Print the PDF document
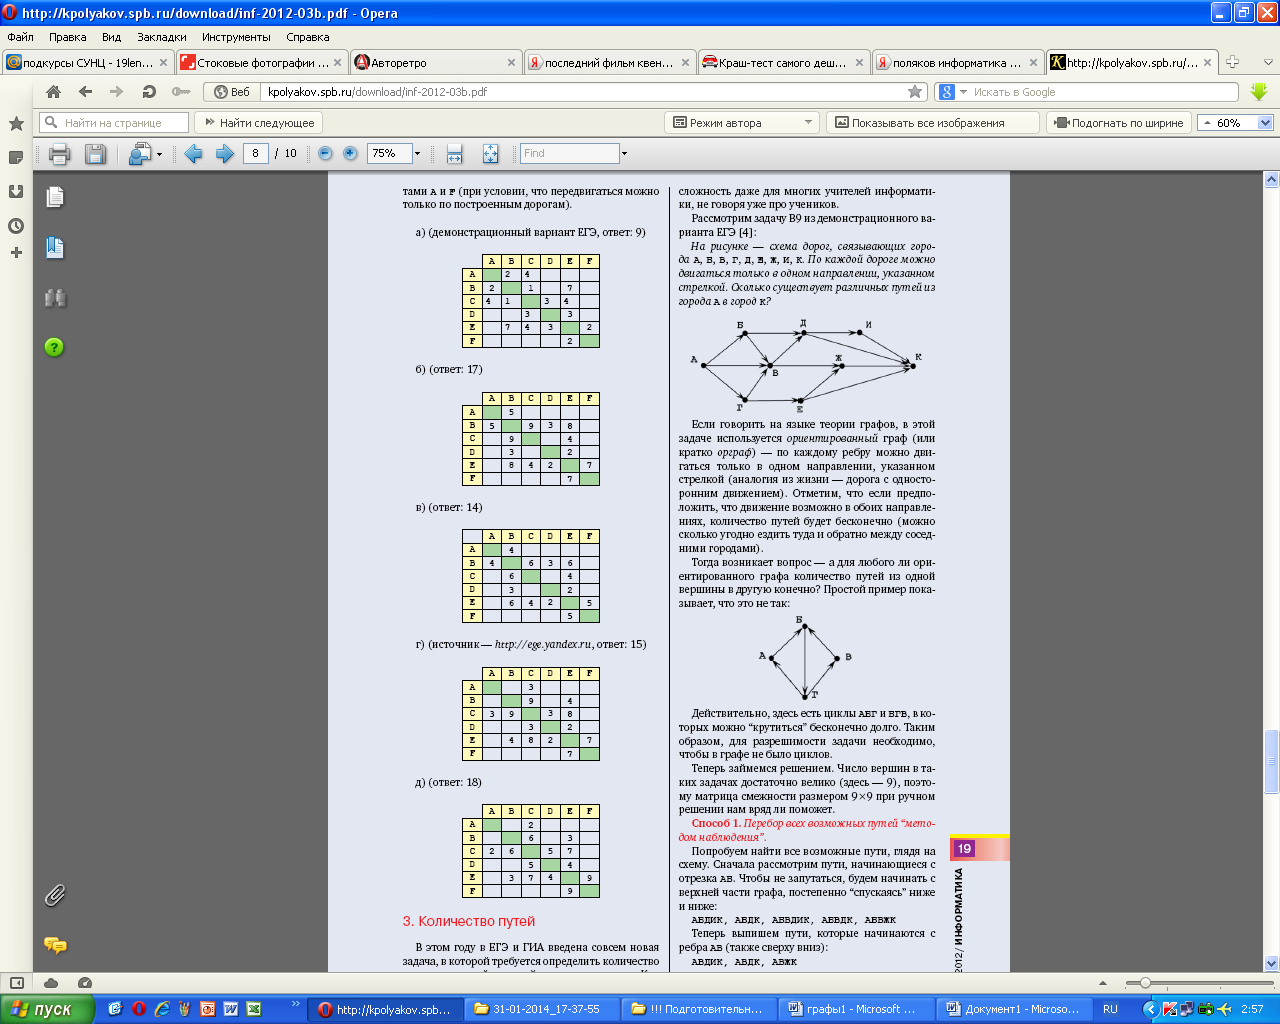The image size is (1280, 1024). (x=60, y=154)
